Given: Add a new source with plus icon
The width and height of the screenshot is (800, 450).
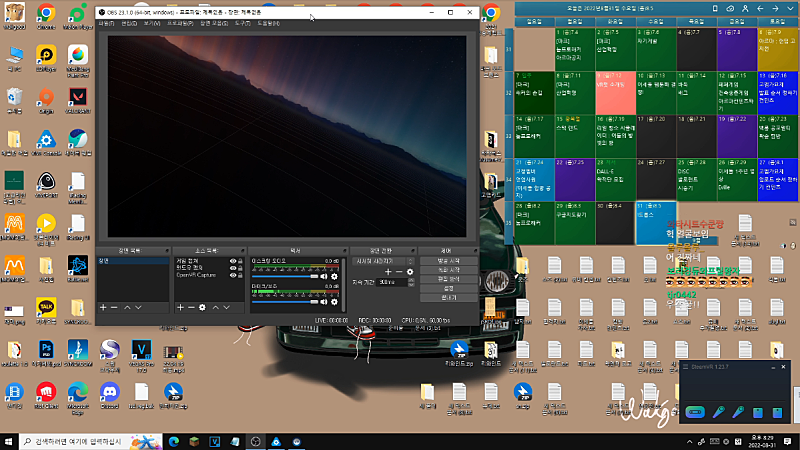Looking at the screenshot, I should (180, 307).
